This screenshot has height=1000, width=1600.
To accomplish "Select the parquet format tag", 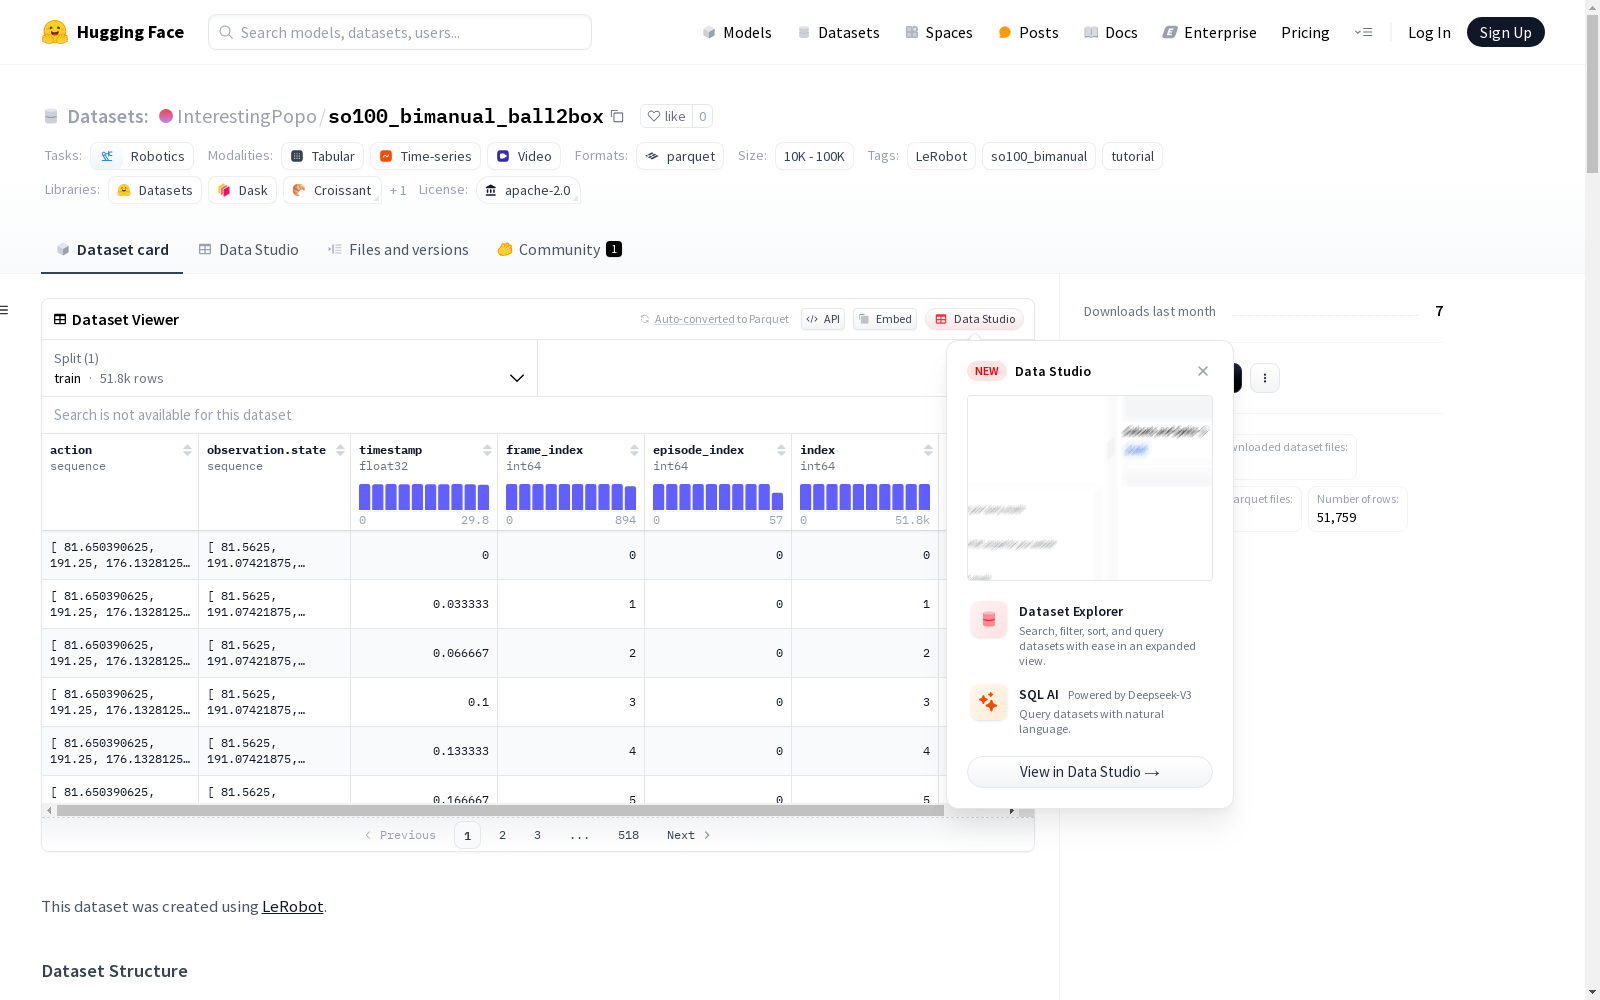I will [680, 156].
